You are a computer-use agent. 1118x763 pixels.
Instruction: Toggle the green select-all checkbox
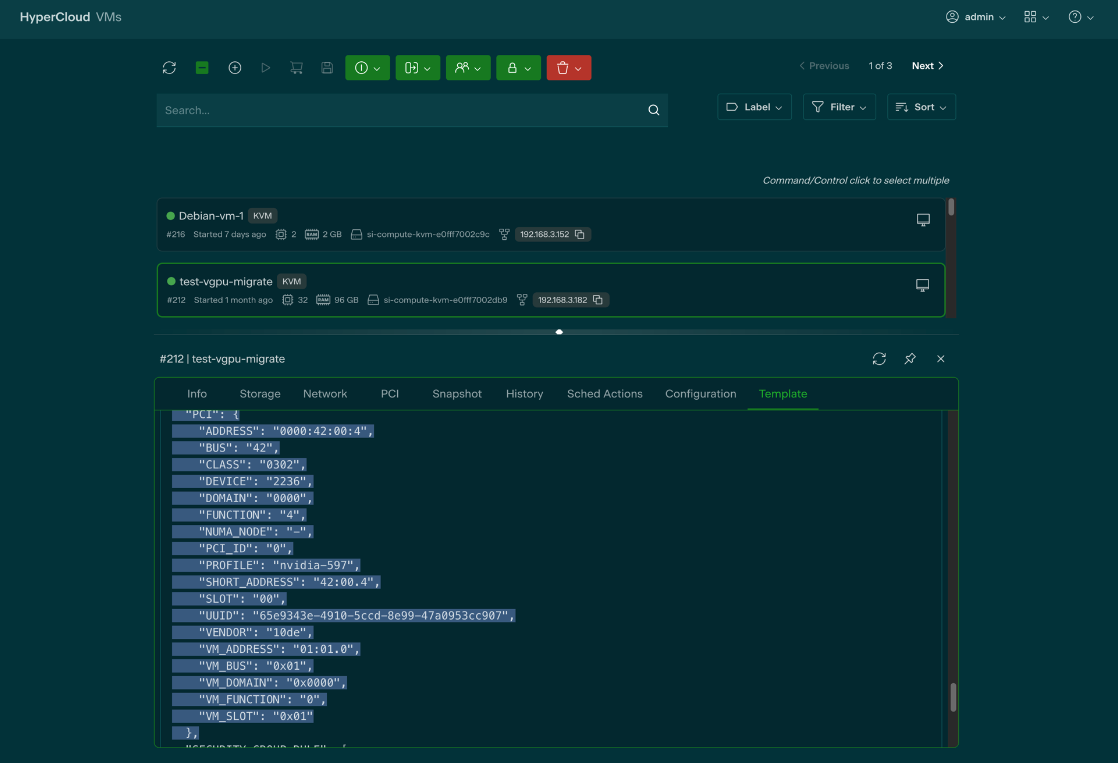[x=202, y=67]
